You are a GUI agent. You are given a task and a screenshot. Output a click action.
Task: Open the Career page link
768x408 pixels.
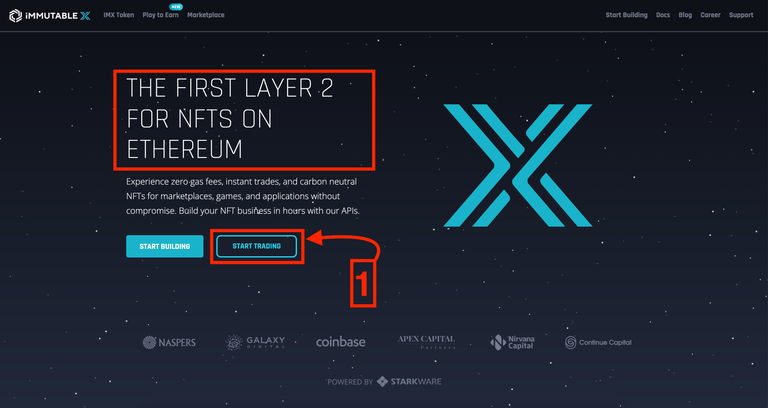point(710,15)
